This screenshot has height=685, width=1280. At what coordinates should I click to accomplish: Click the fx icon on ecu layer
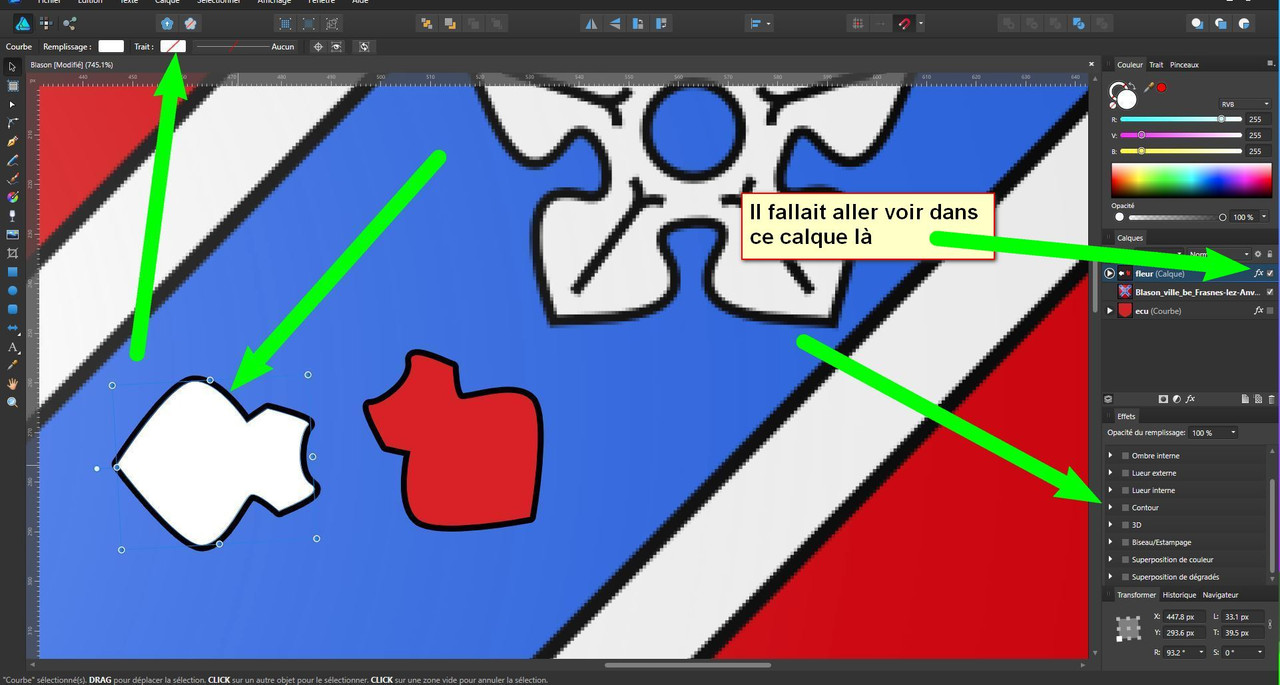tap(1258, 311)
